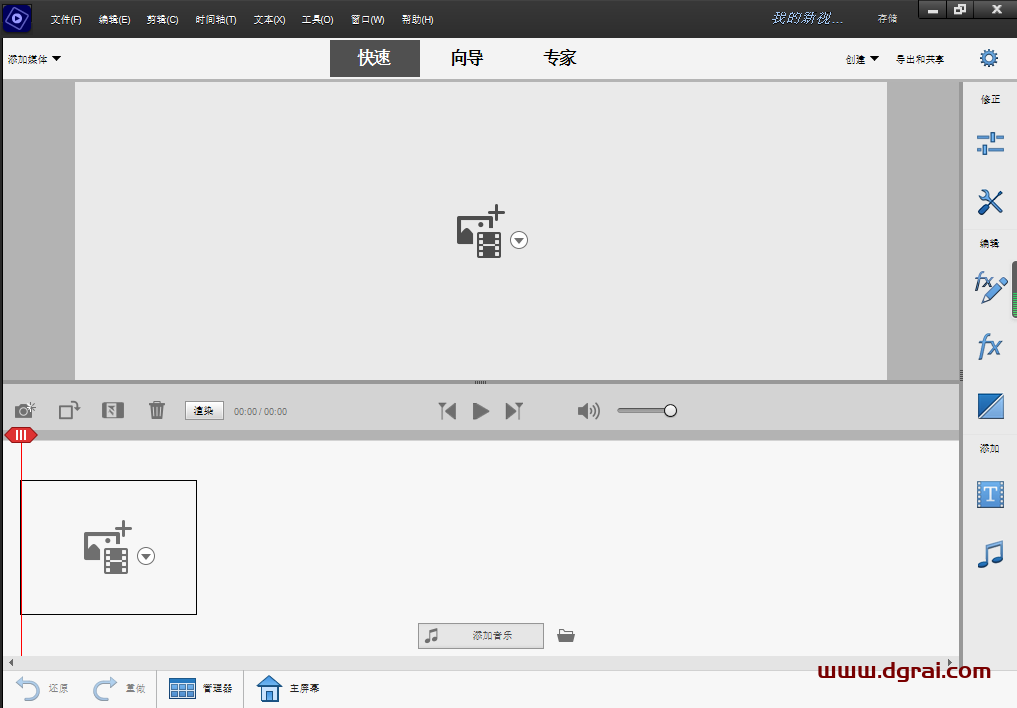1017x708 pixels.
Task: Click the delete trash icon
Action: [x=156, y=410]
